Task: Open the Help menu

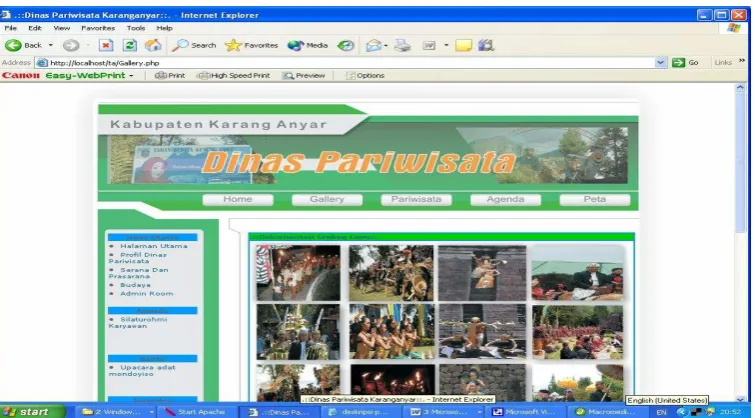Action: (164, 28)
